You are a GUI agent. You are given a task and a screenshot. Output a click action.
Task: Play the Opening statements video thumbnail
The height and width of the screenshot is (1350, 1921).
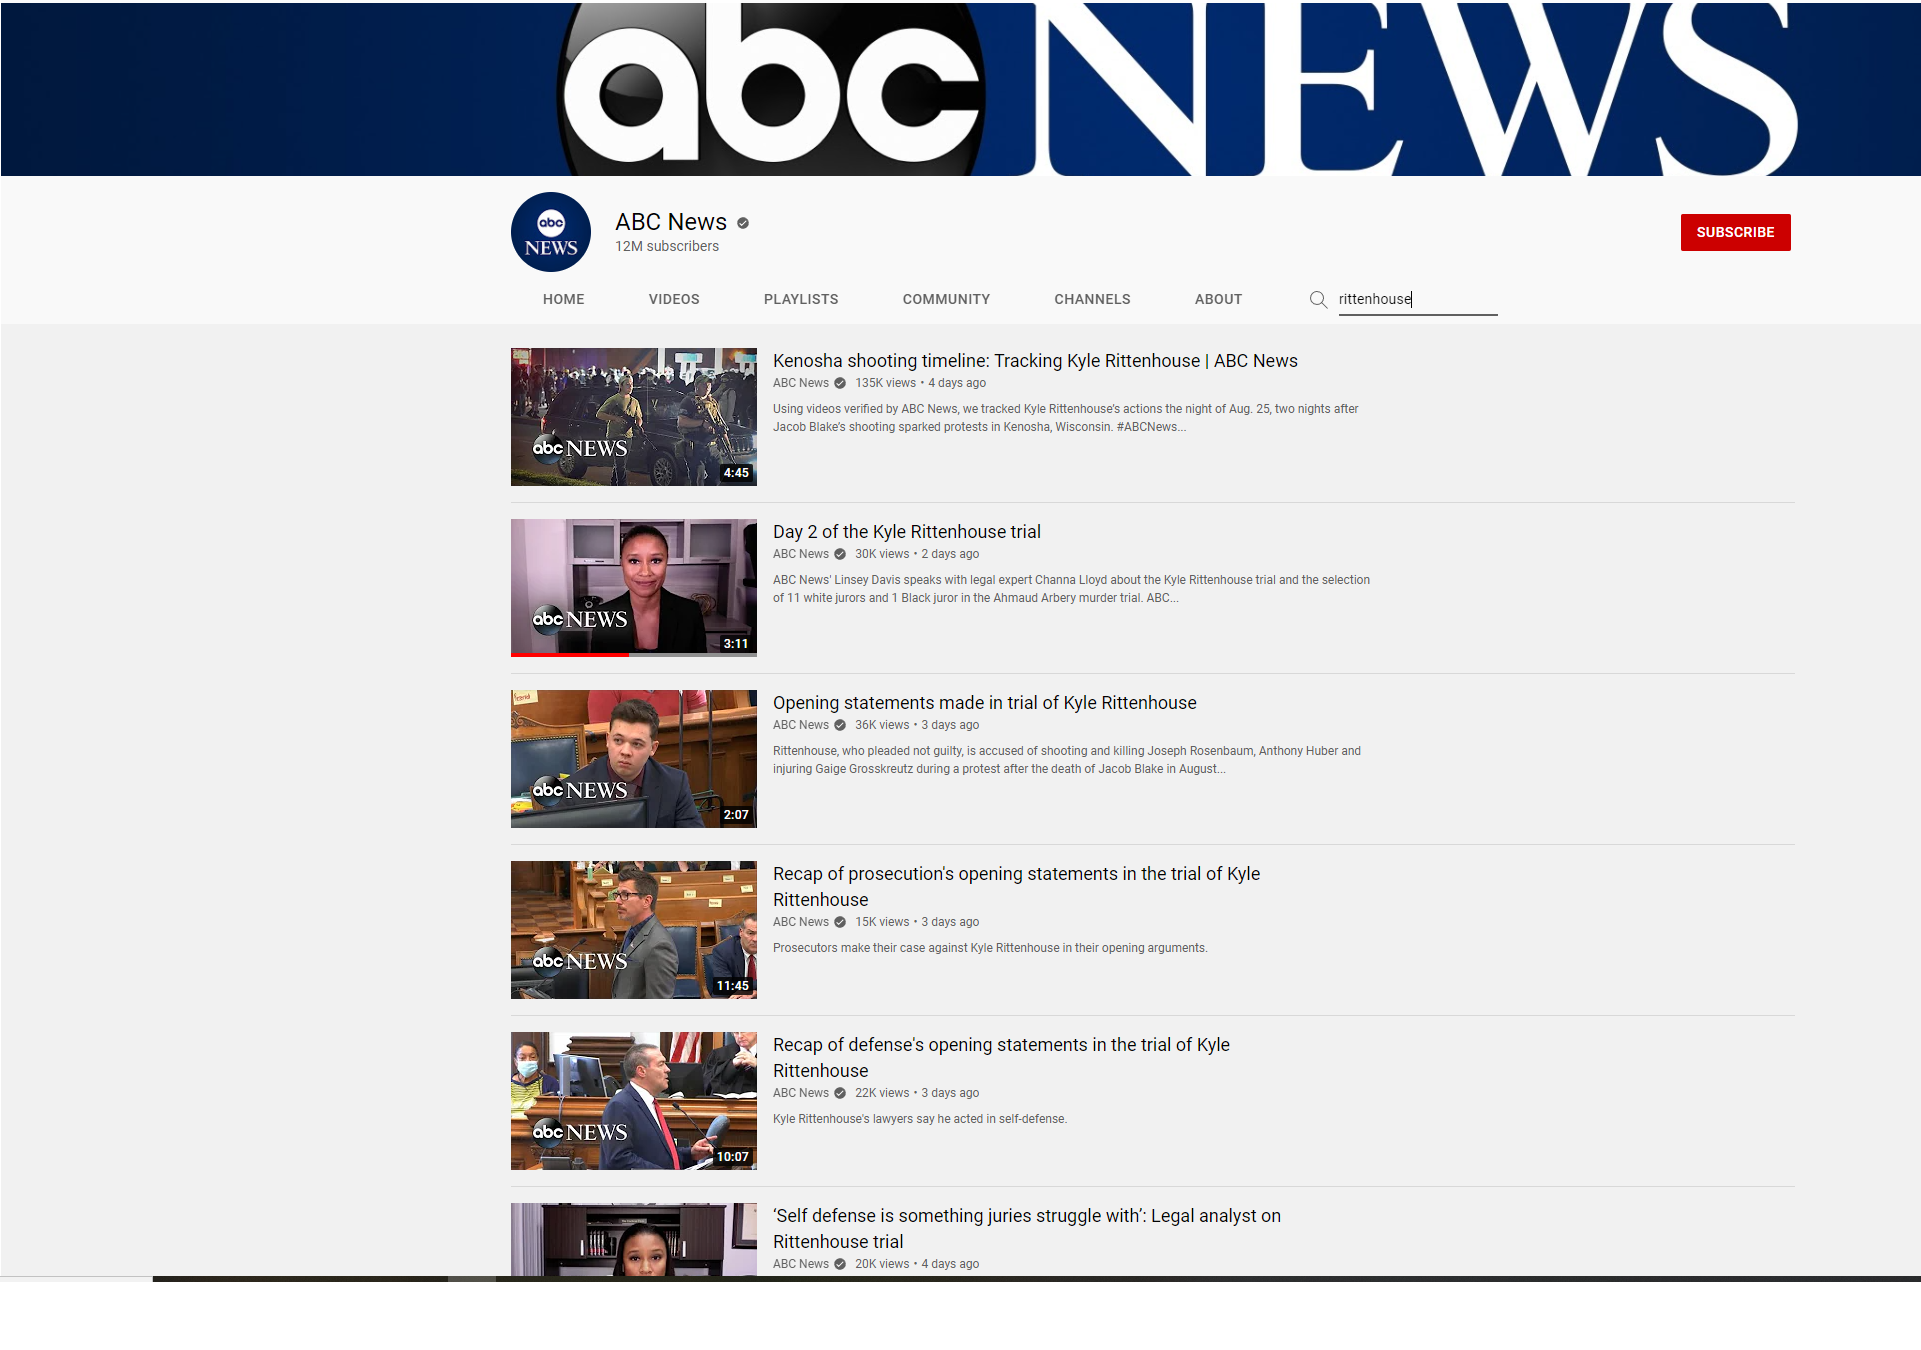click(x=634, y=759)
